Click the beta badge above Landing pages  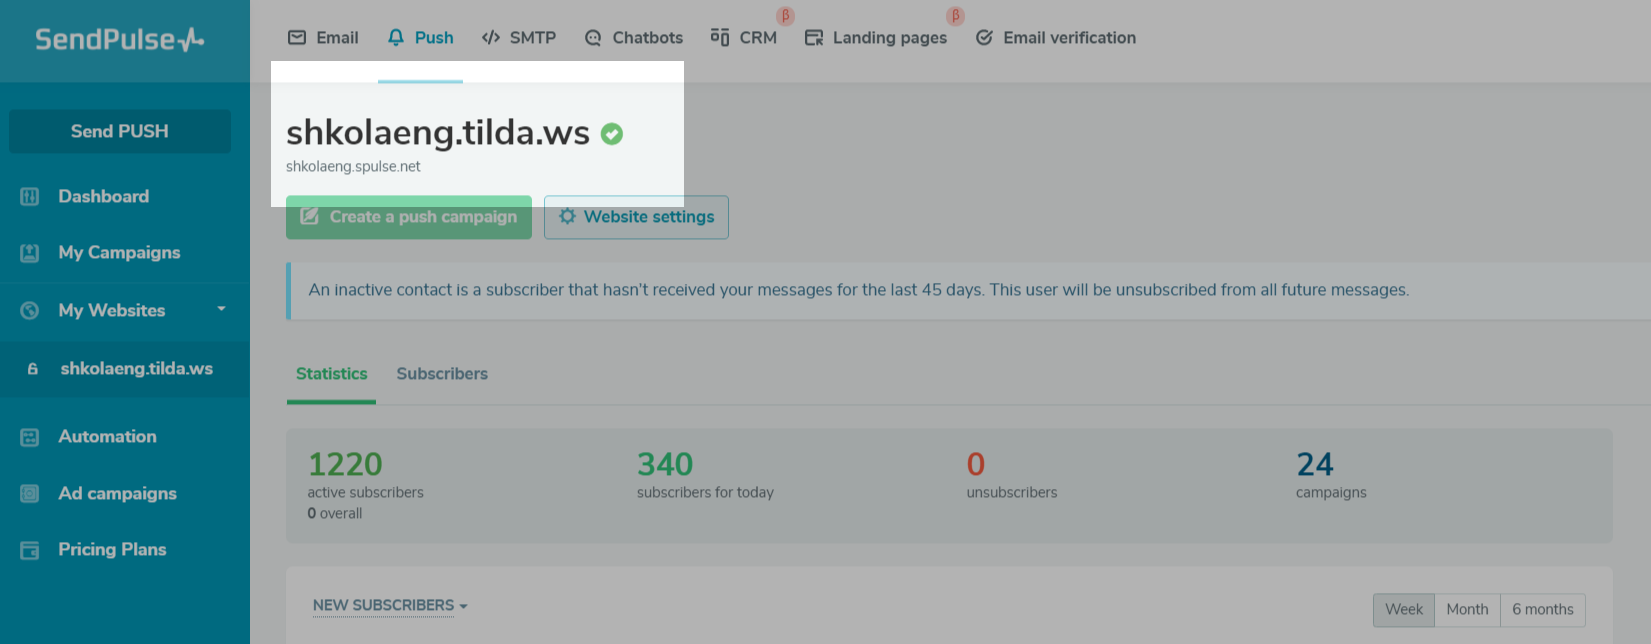click(956, 15)
